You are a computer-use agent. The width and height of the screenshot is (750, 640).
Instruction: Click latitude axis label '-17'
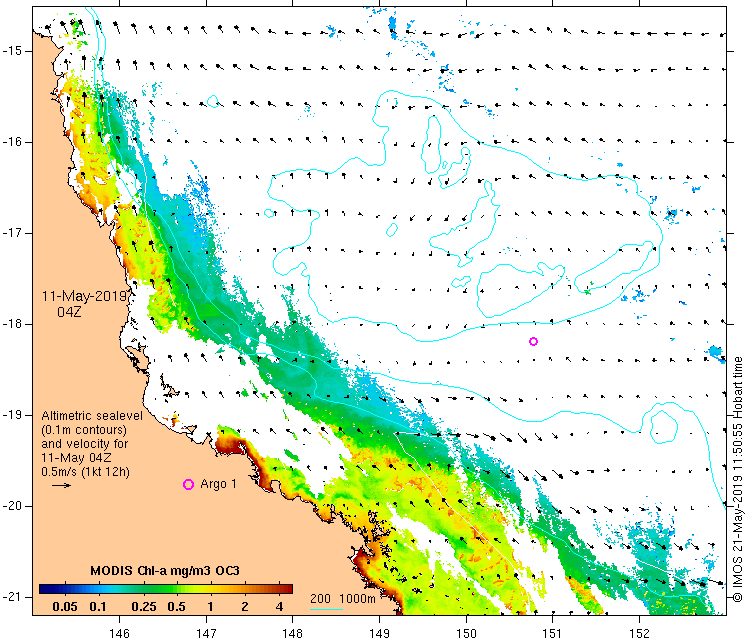tap(11, 233)
